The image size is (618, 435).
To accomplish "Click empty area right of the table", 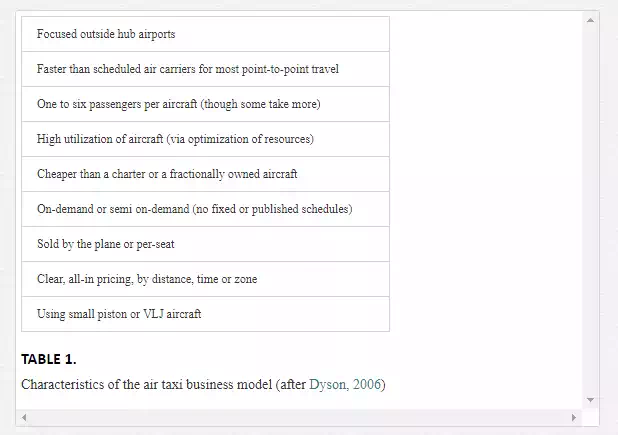I will tap(486, 173).
